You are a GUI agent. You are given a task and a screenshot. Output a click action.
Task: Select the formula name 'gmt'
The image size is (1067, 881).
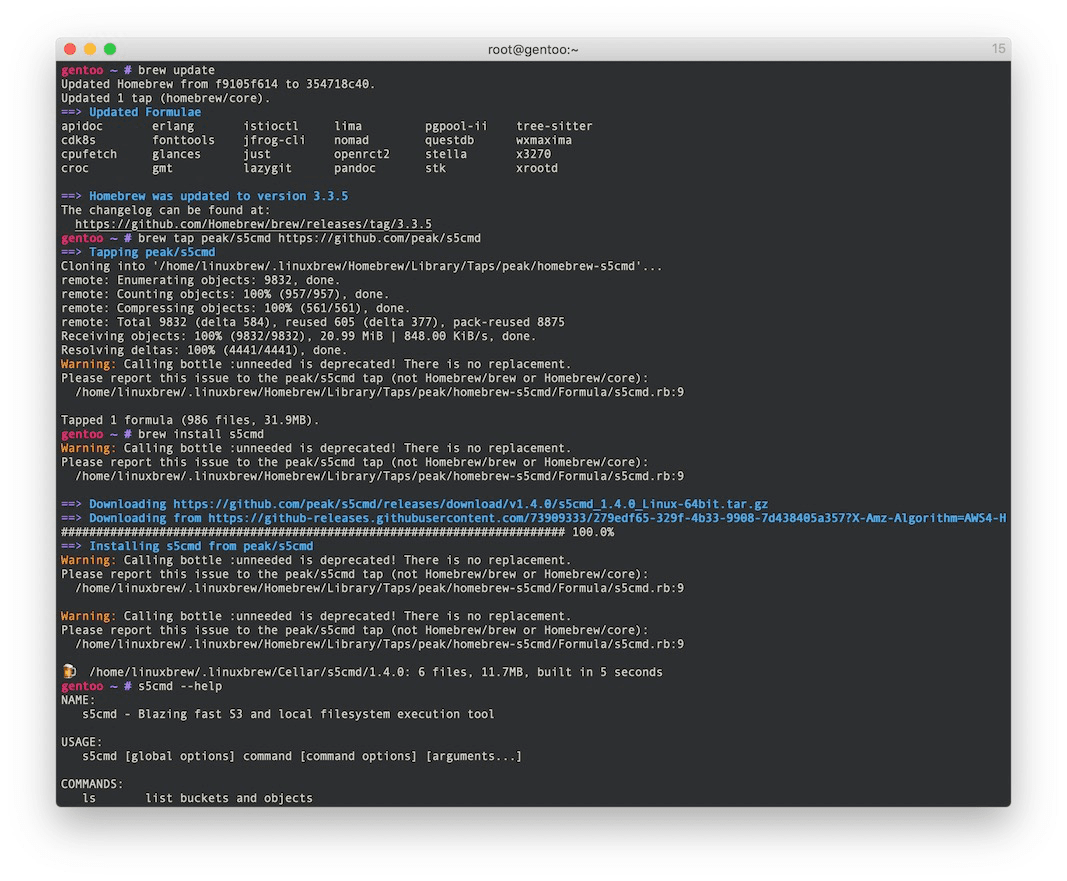(162, 168)
